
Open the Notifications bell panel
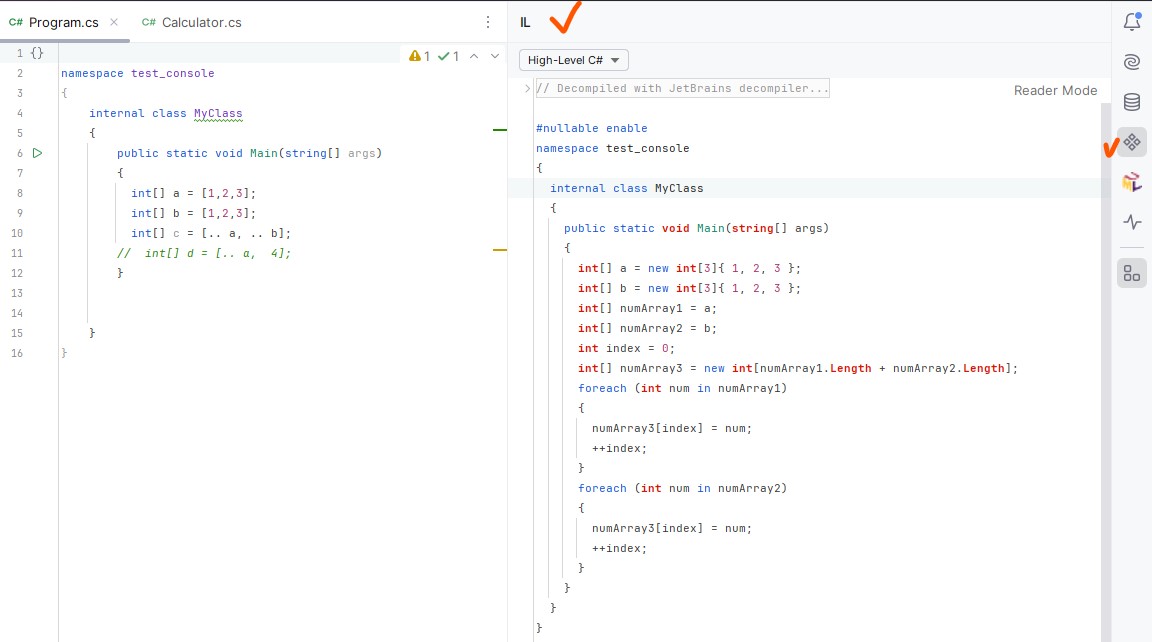1131,22
